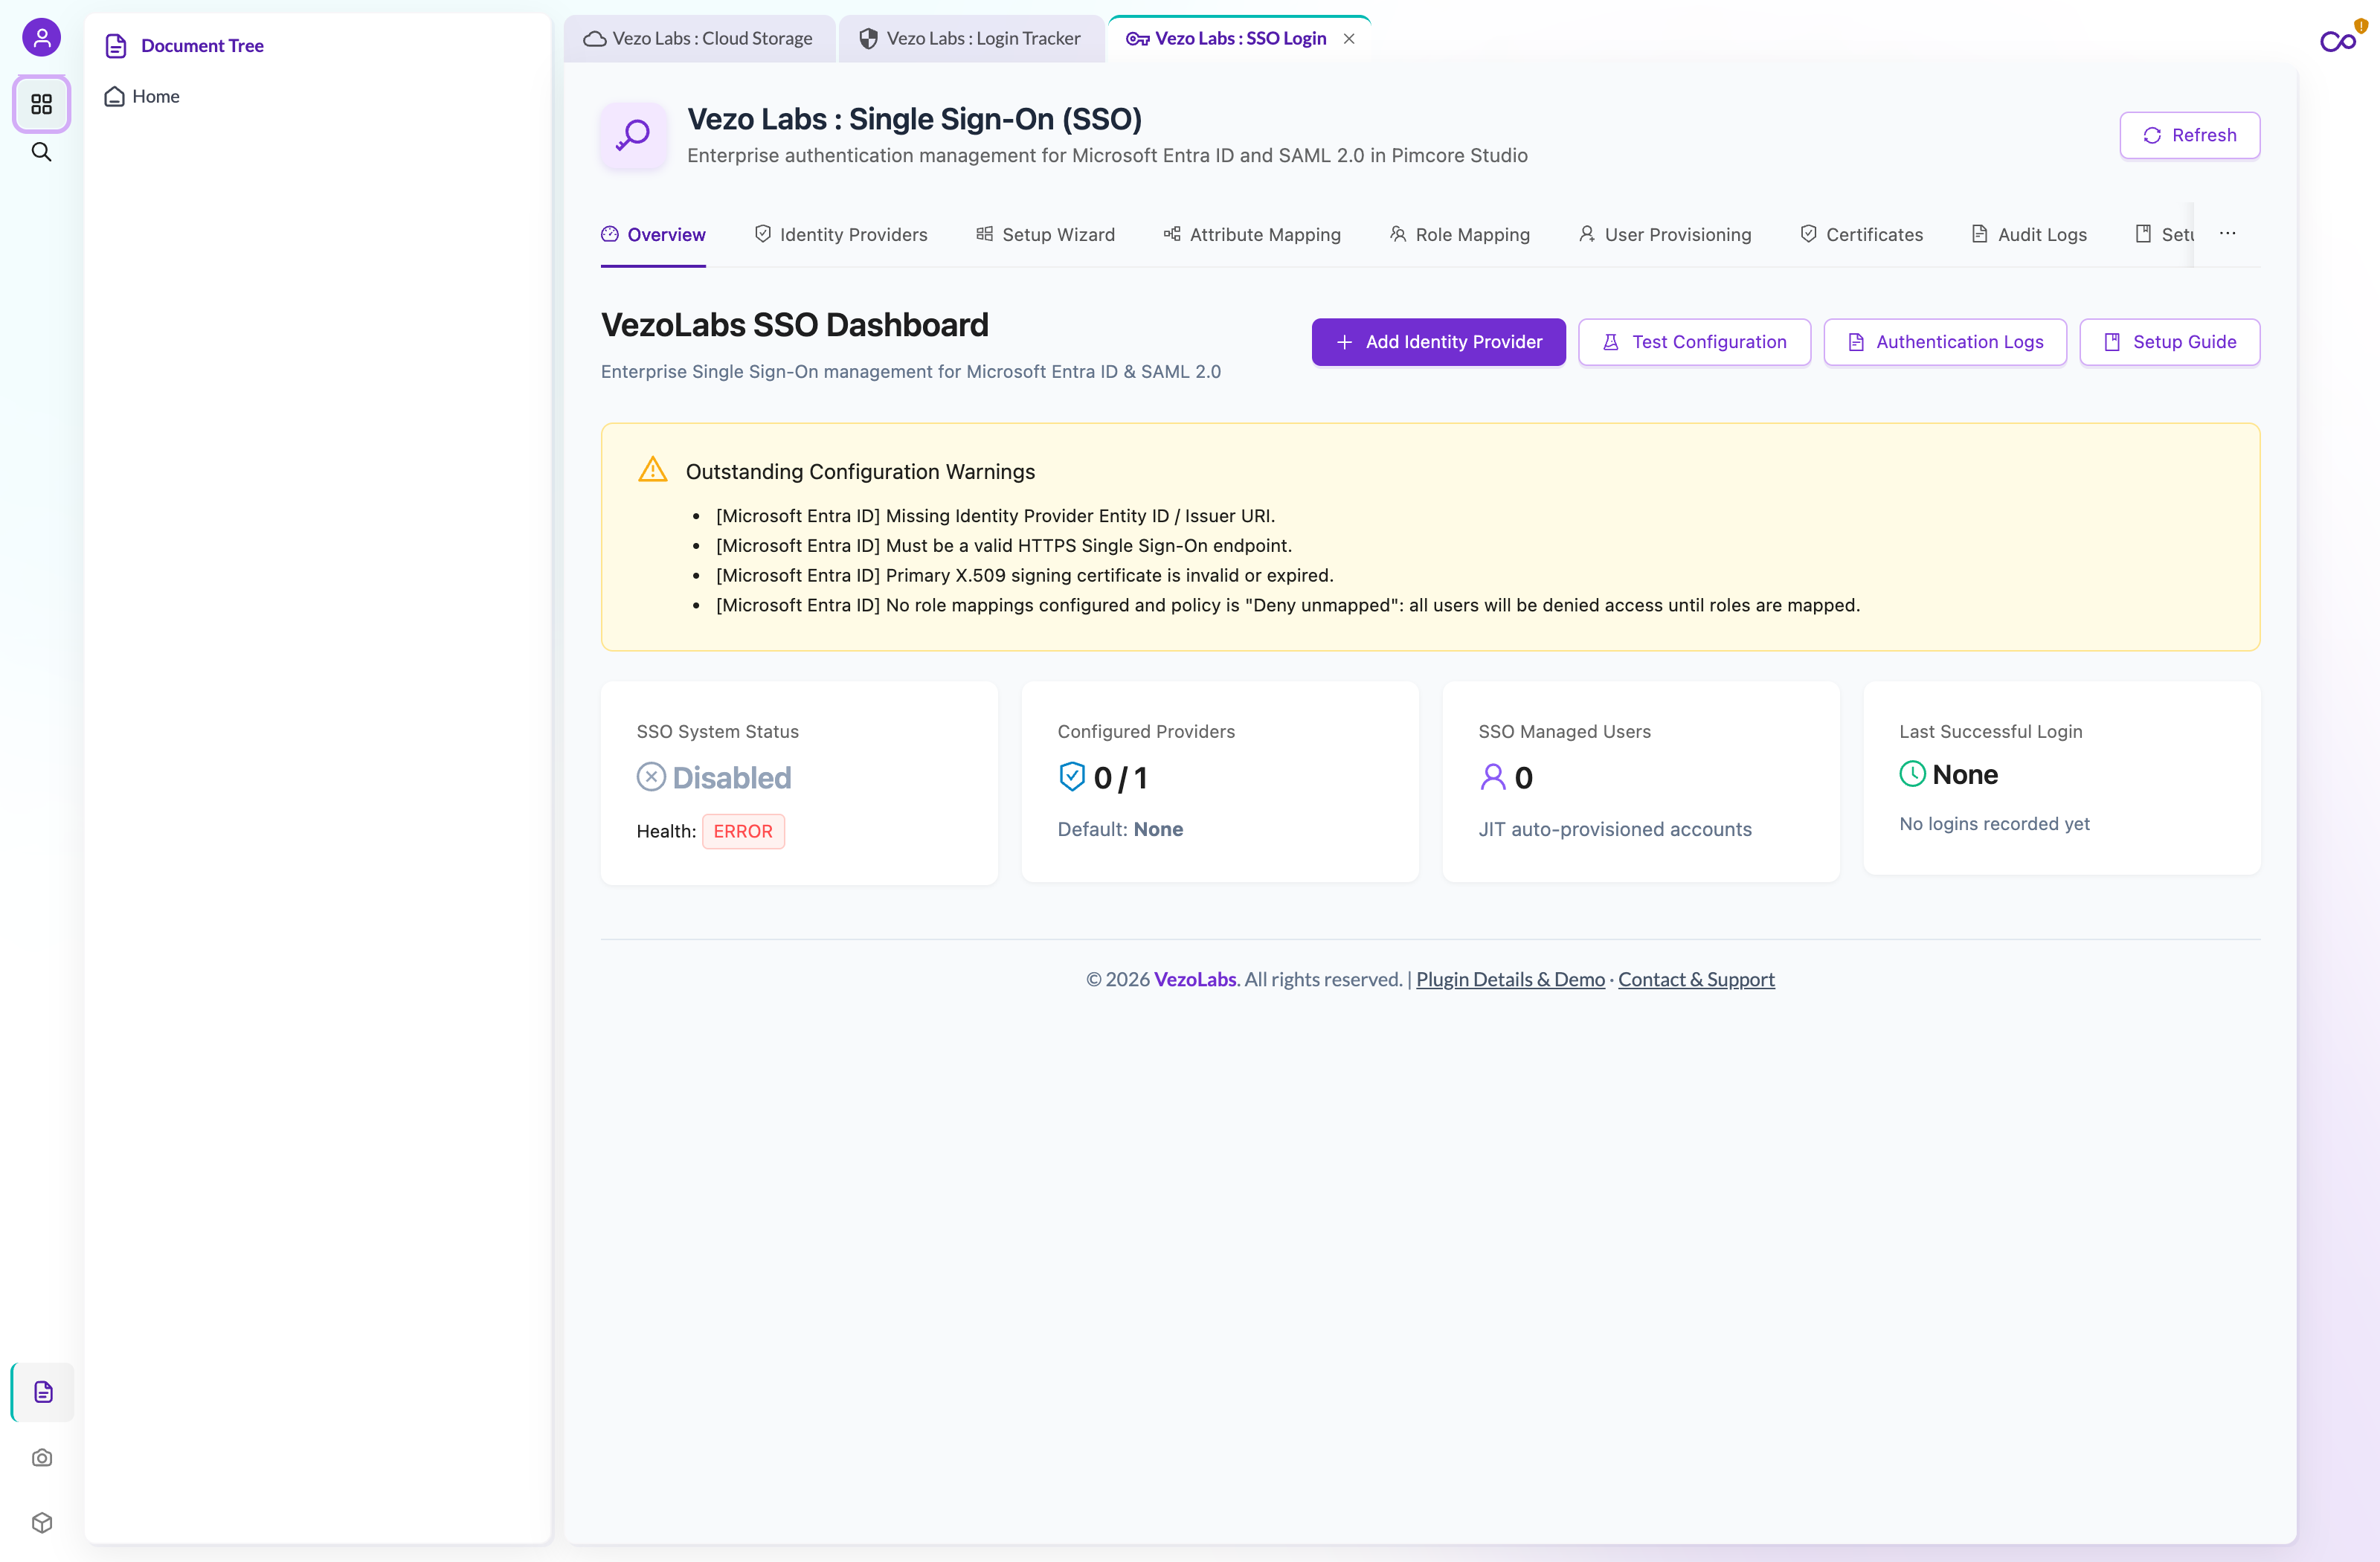This screenshot has width=2380, height=1562.
Task: Select the documents icon in bottom sidebar
Action: tap(42, 1391)
